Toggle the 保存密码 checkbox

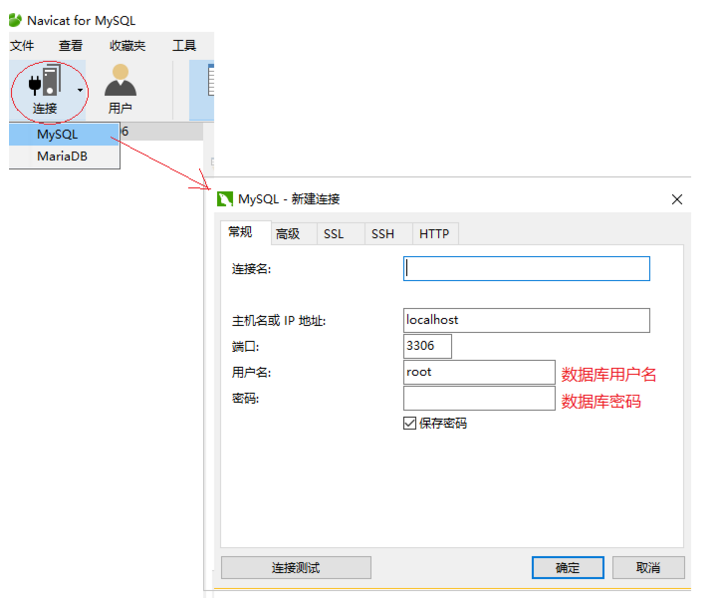pos(409,423)
